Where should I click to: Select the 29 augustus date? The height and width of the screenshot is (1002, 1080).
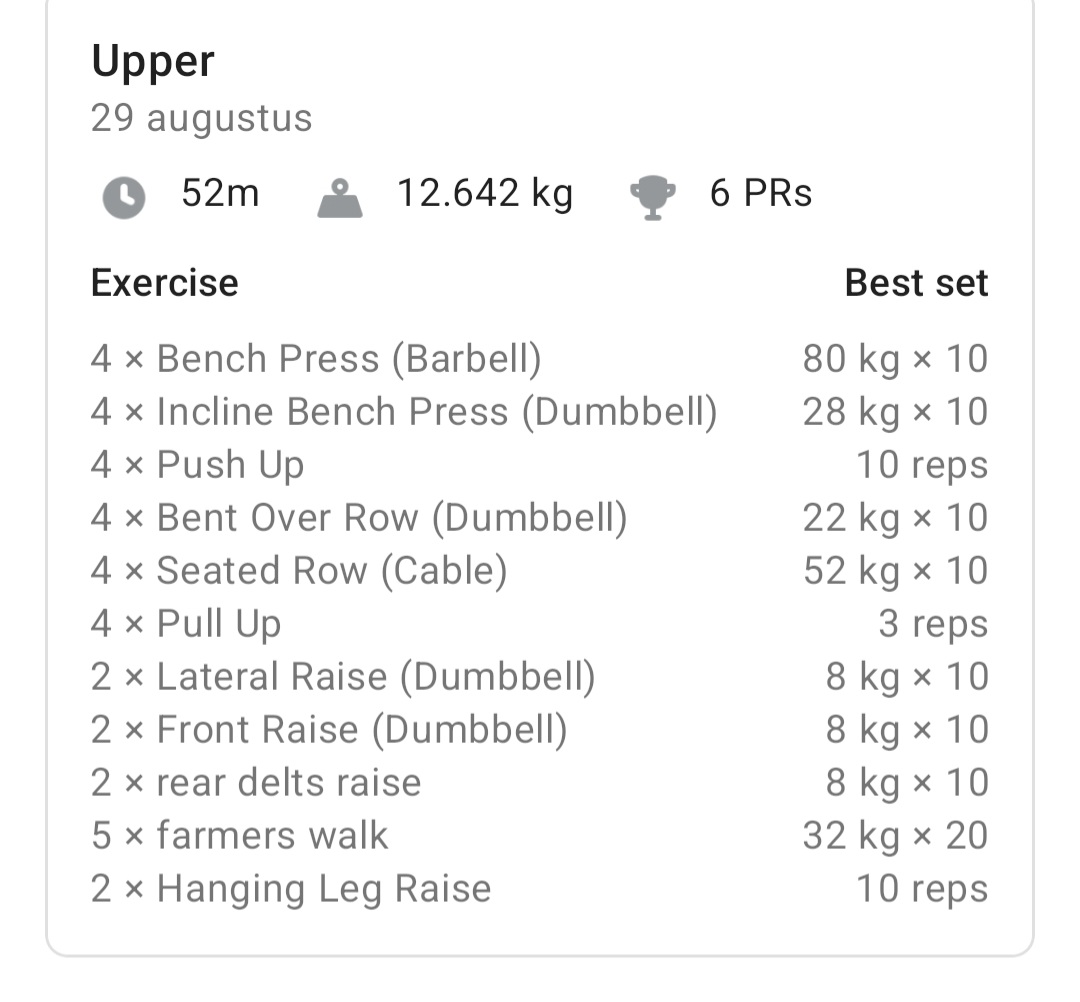(x=201, y=118)
